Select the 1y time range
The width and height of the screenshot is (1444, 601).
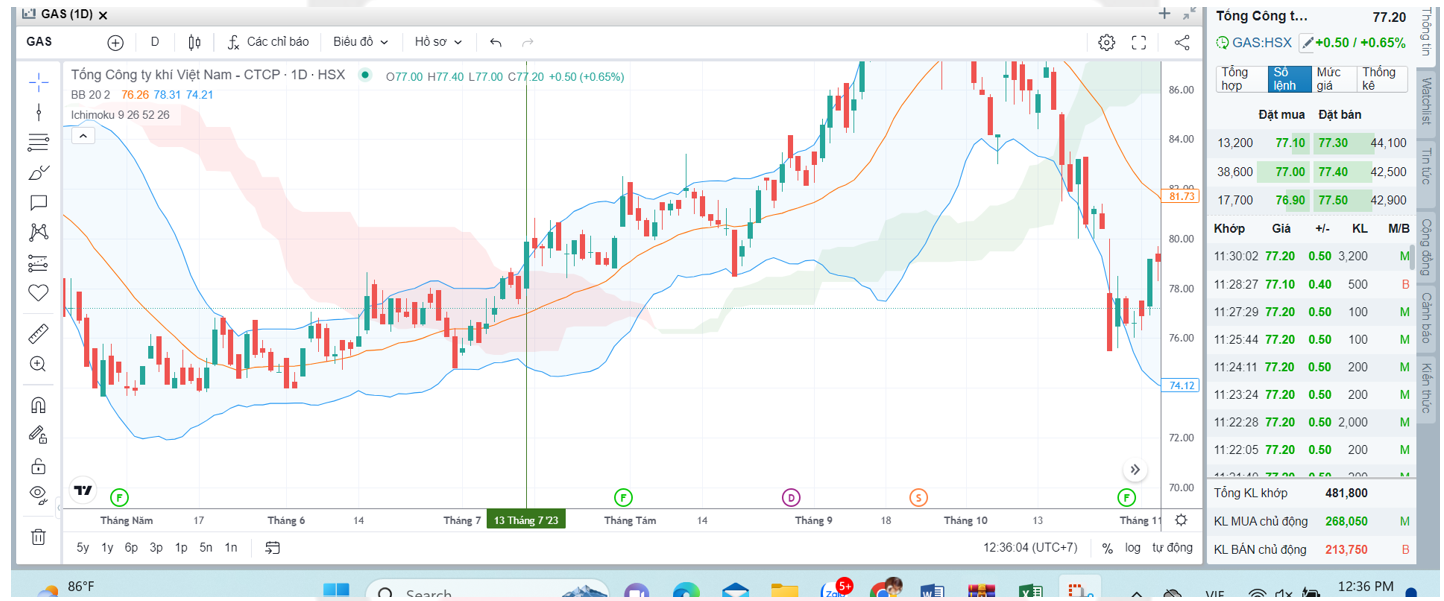pyautogui.click(x=107, y=547)
